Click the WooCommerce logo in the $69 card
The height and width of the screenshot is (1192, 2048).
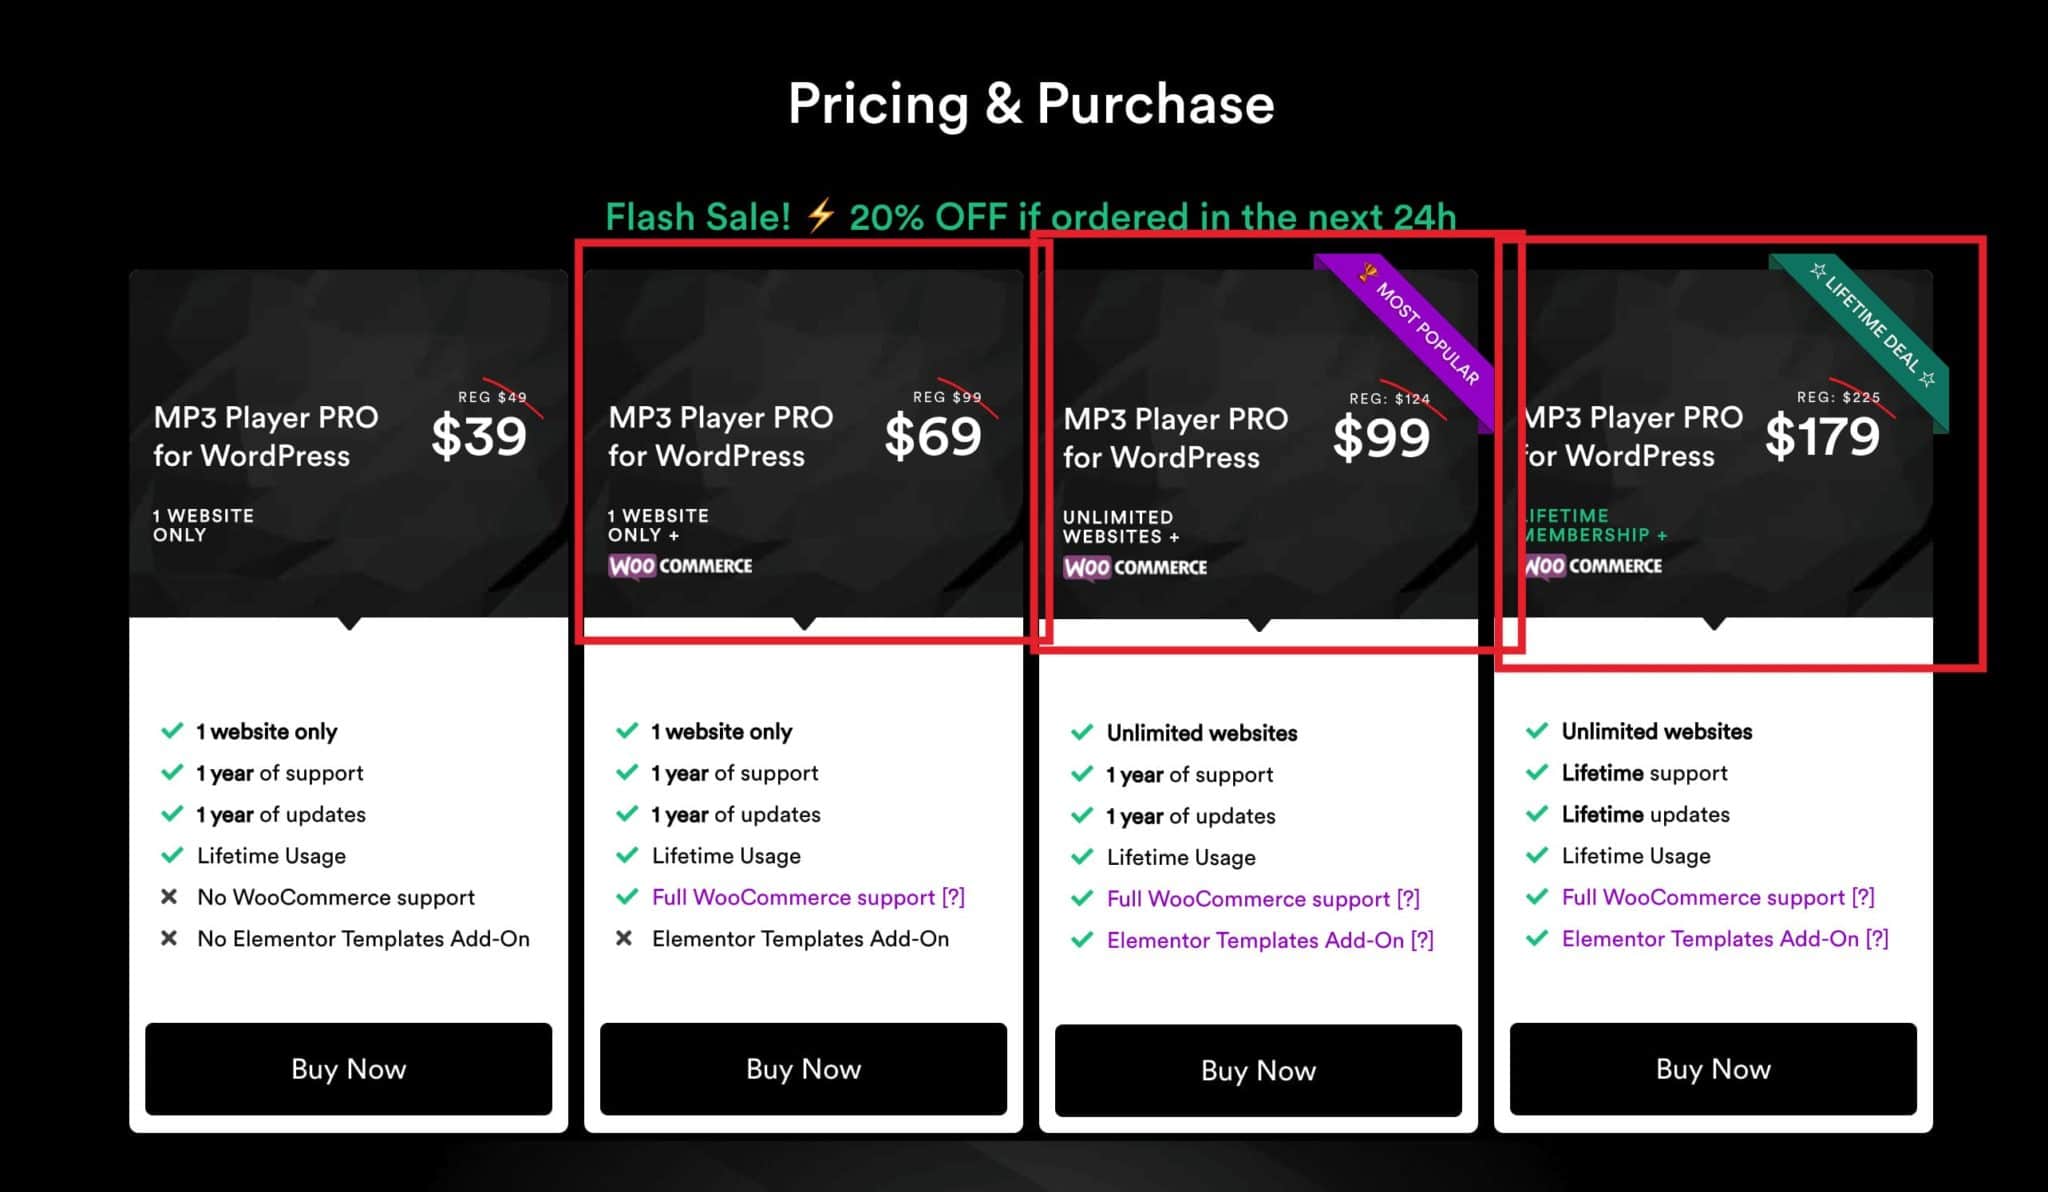[680, 566]
